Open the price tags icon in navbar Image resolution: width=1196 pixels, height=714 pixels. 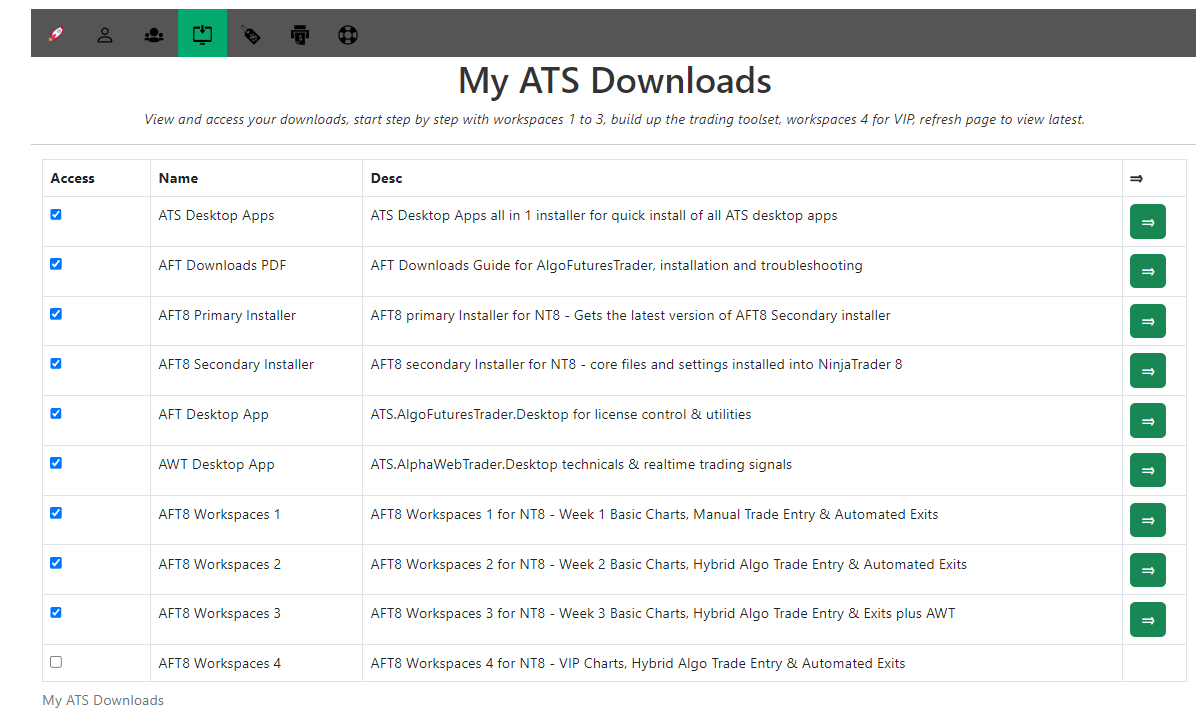pyautogui.click(x=251, y=34)
